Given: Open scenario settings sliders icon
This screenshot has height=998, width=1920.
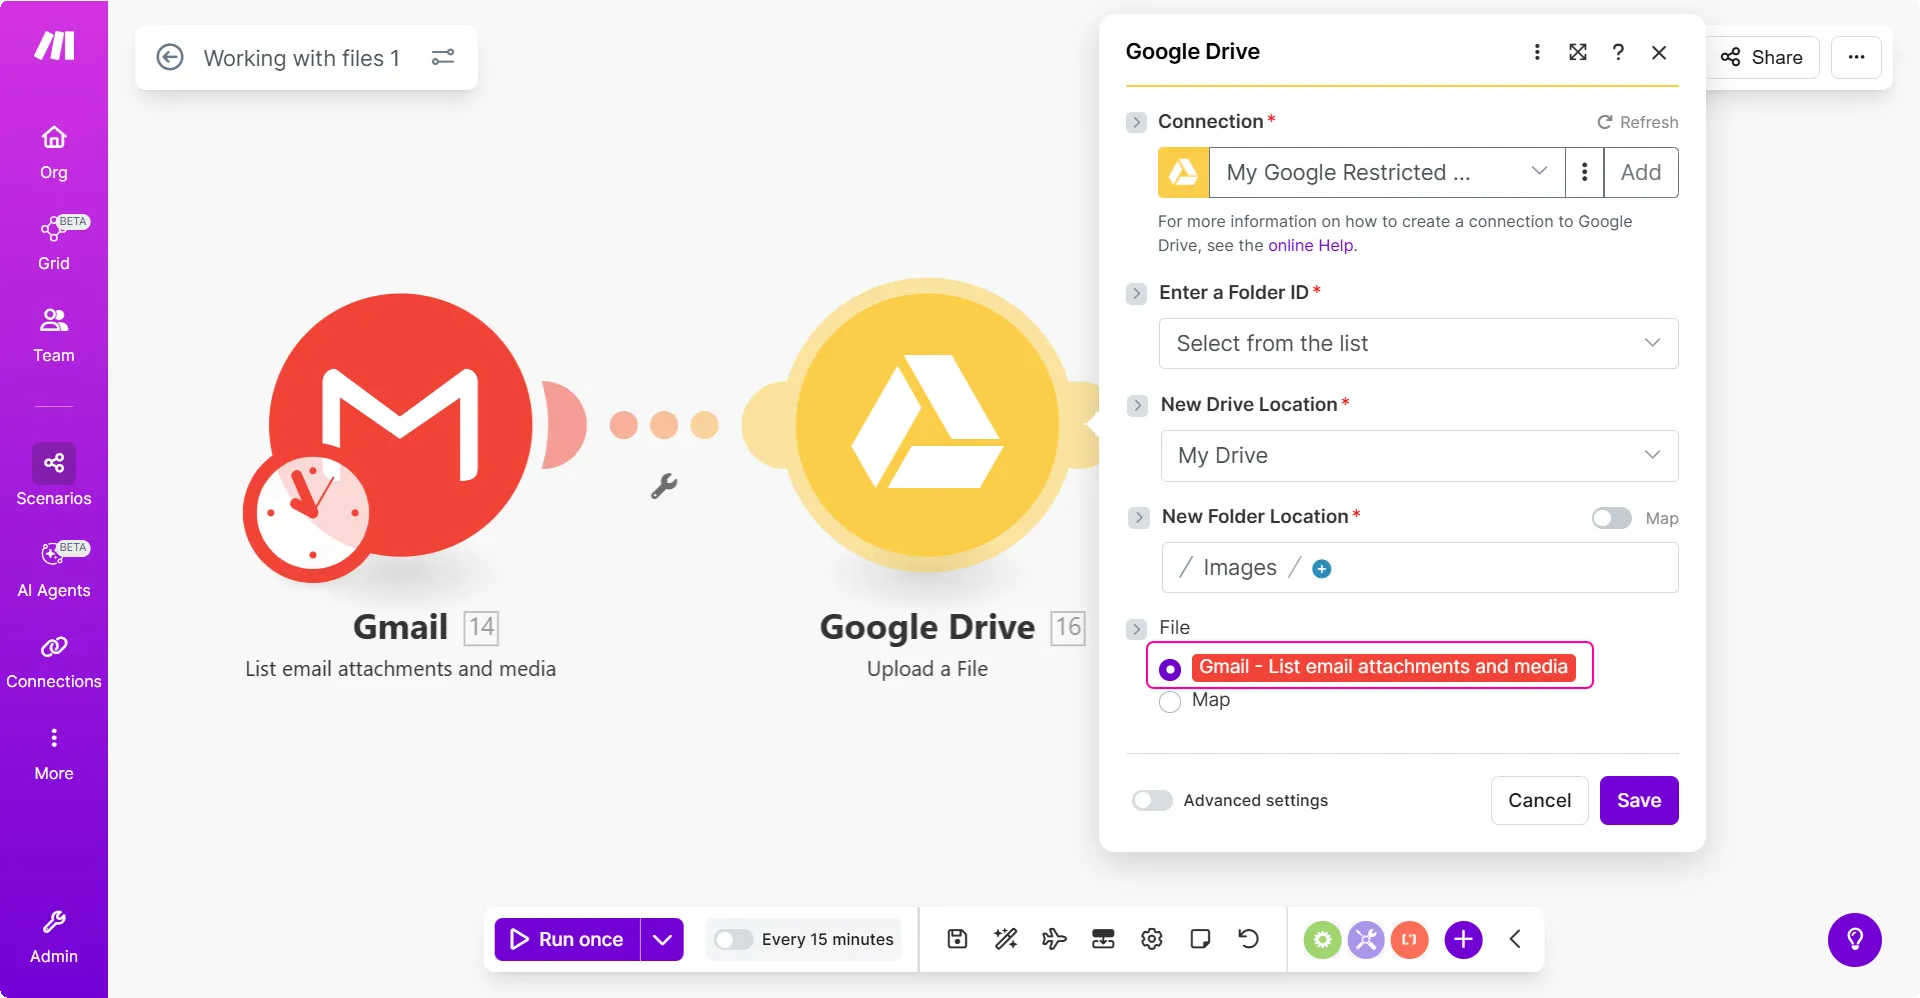Looking at the screenshot, I should 443,57.
